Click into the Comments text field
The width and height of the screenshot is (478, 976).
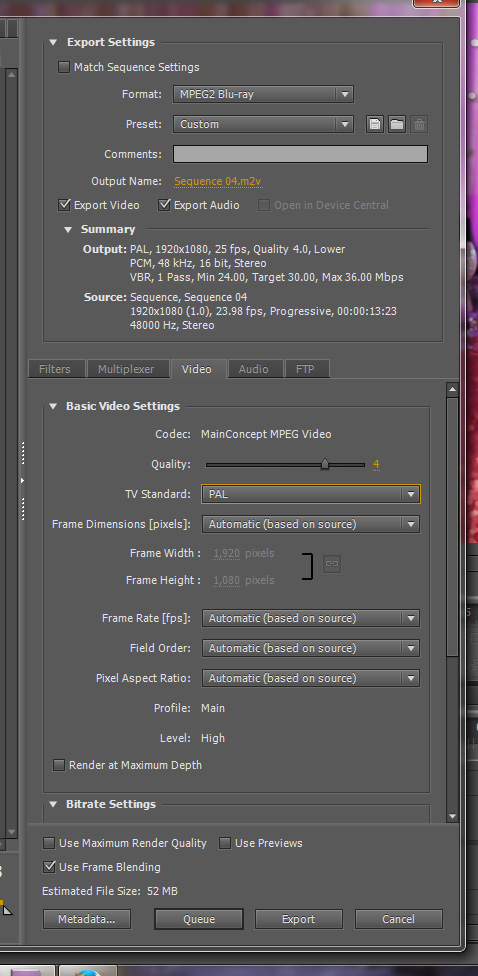(300, 154)
